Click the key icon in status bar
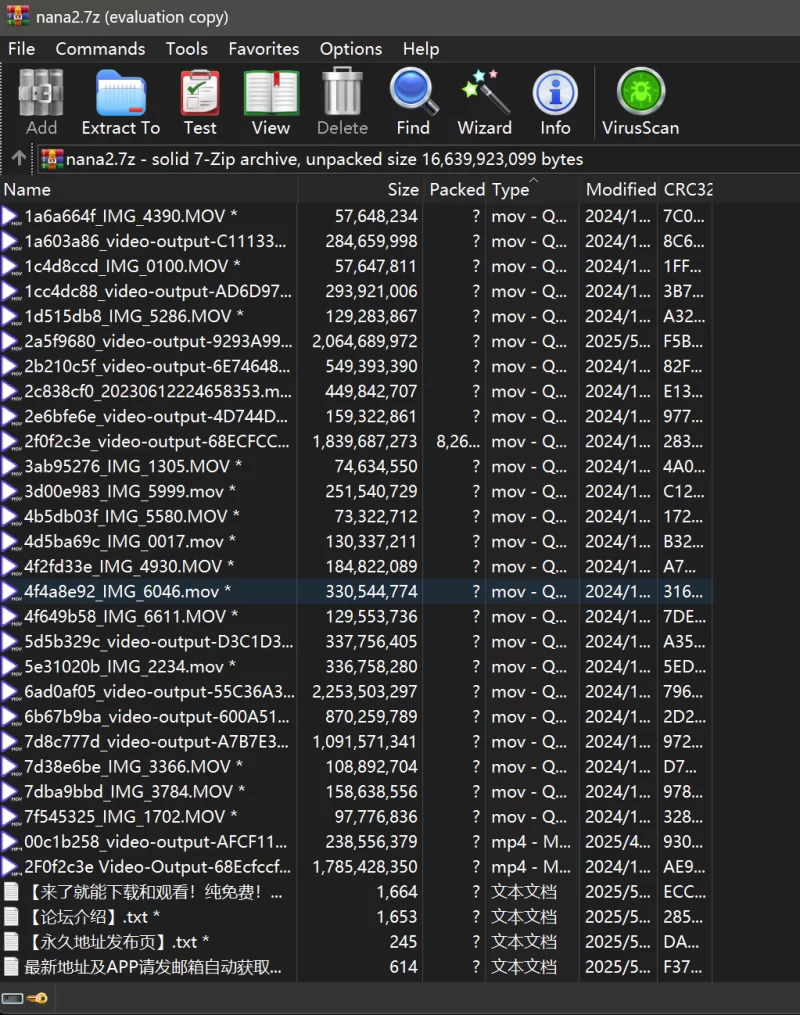 point(37,998)
